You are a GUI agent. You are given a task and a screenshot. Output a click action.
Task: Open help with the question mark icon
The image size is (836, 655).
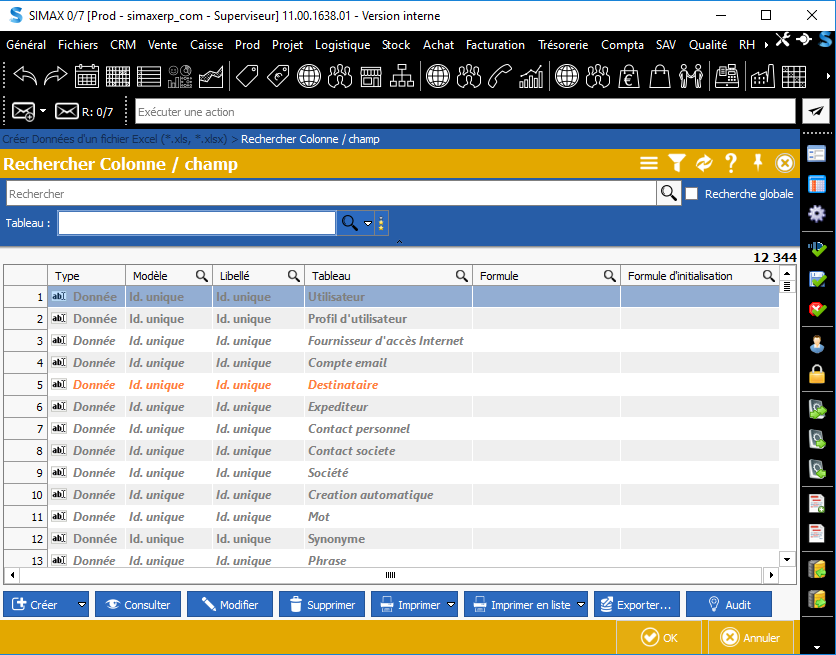coord(731,164)
